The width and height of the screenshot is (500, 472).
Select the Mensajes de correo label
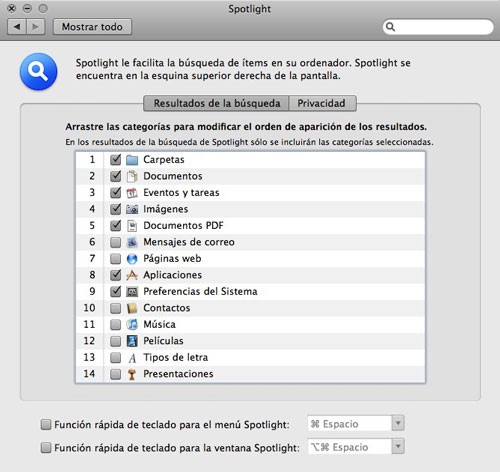189,242
